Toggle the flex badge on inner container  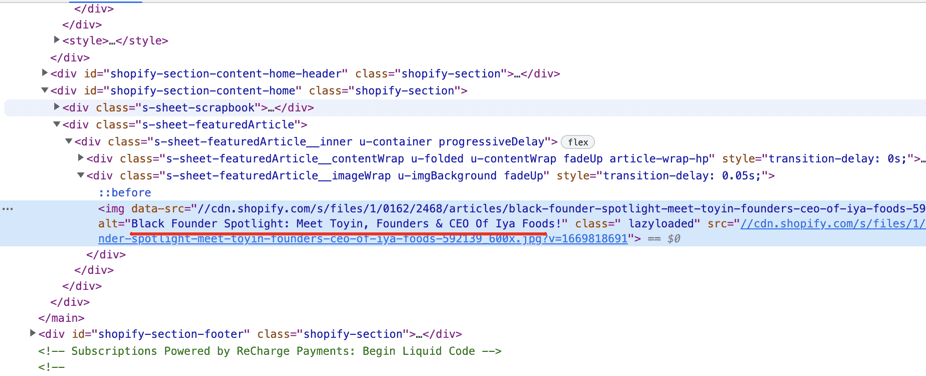pyautogui.click(x=578, y=142)
